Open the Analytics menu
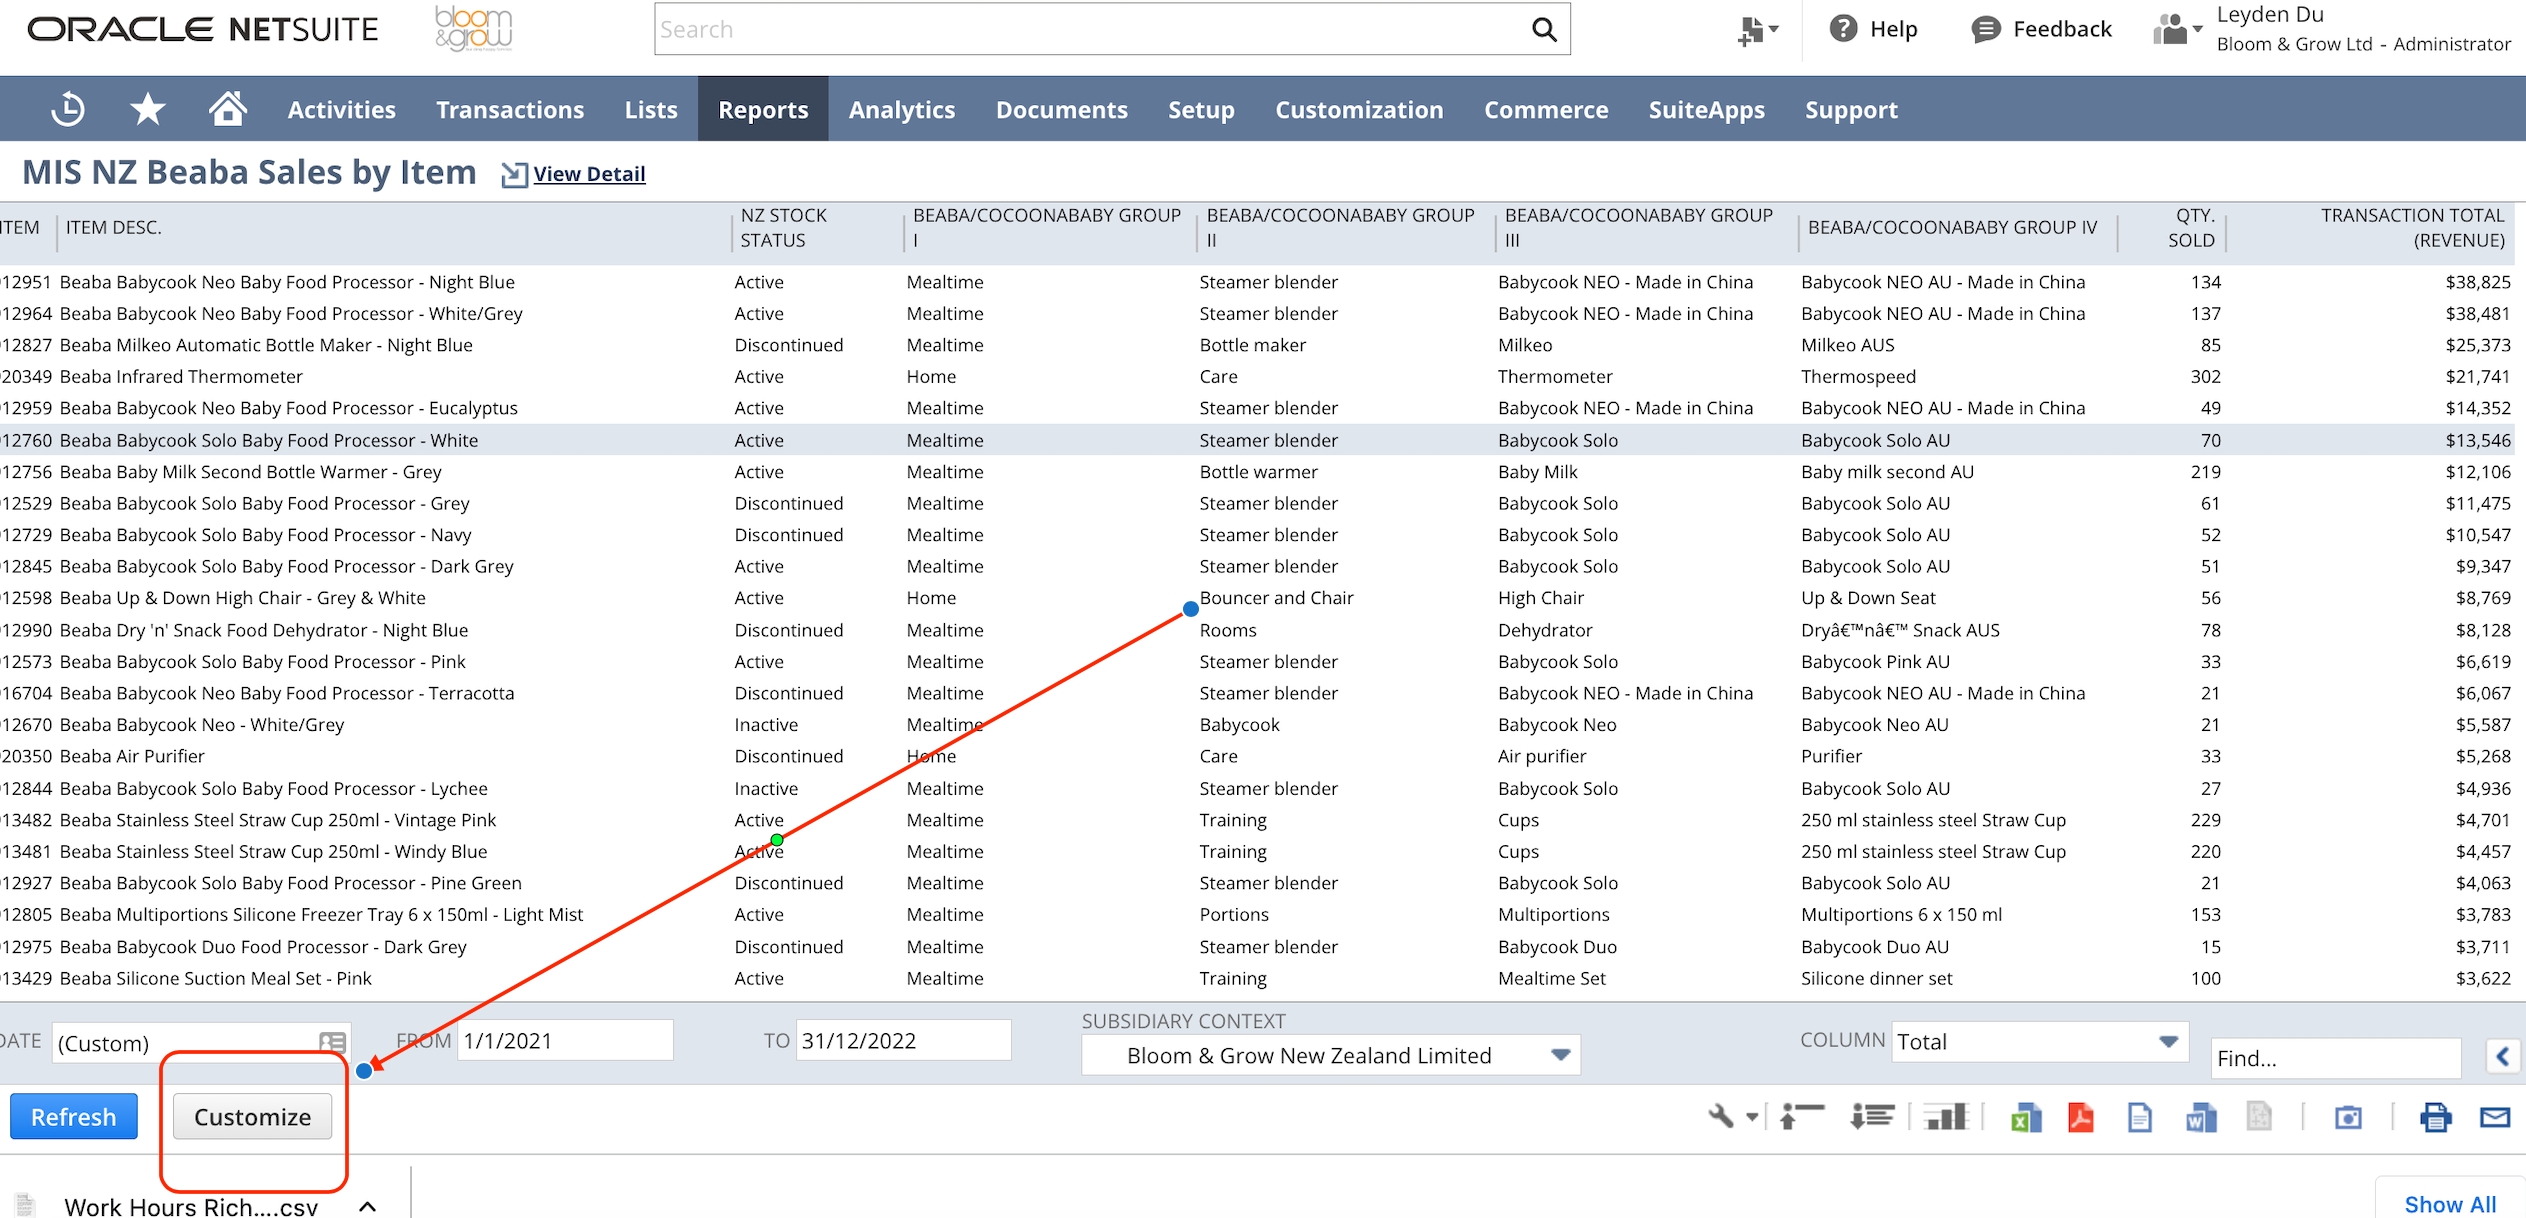Viewport: 2526px width, 1218px height. (x=902, y=109)
